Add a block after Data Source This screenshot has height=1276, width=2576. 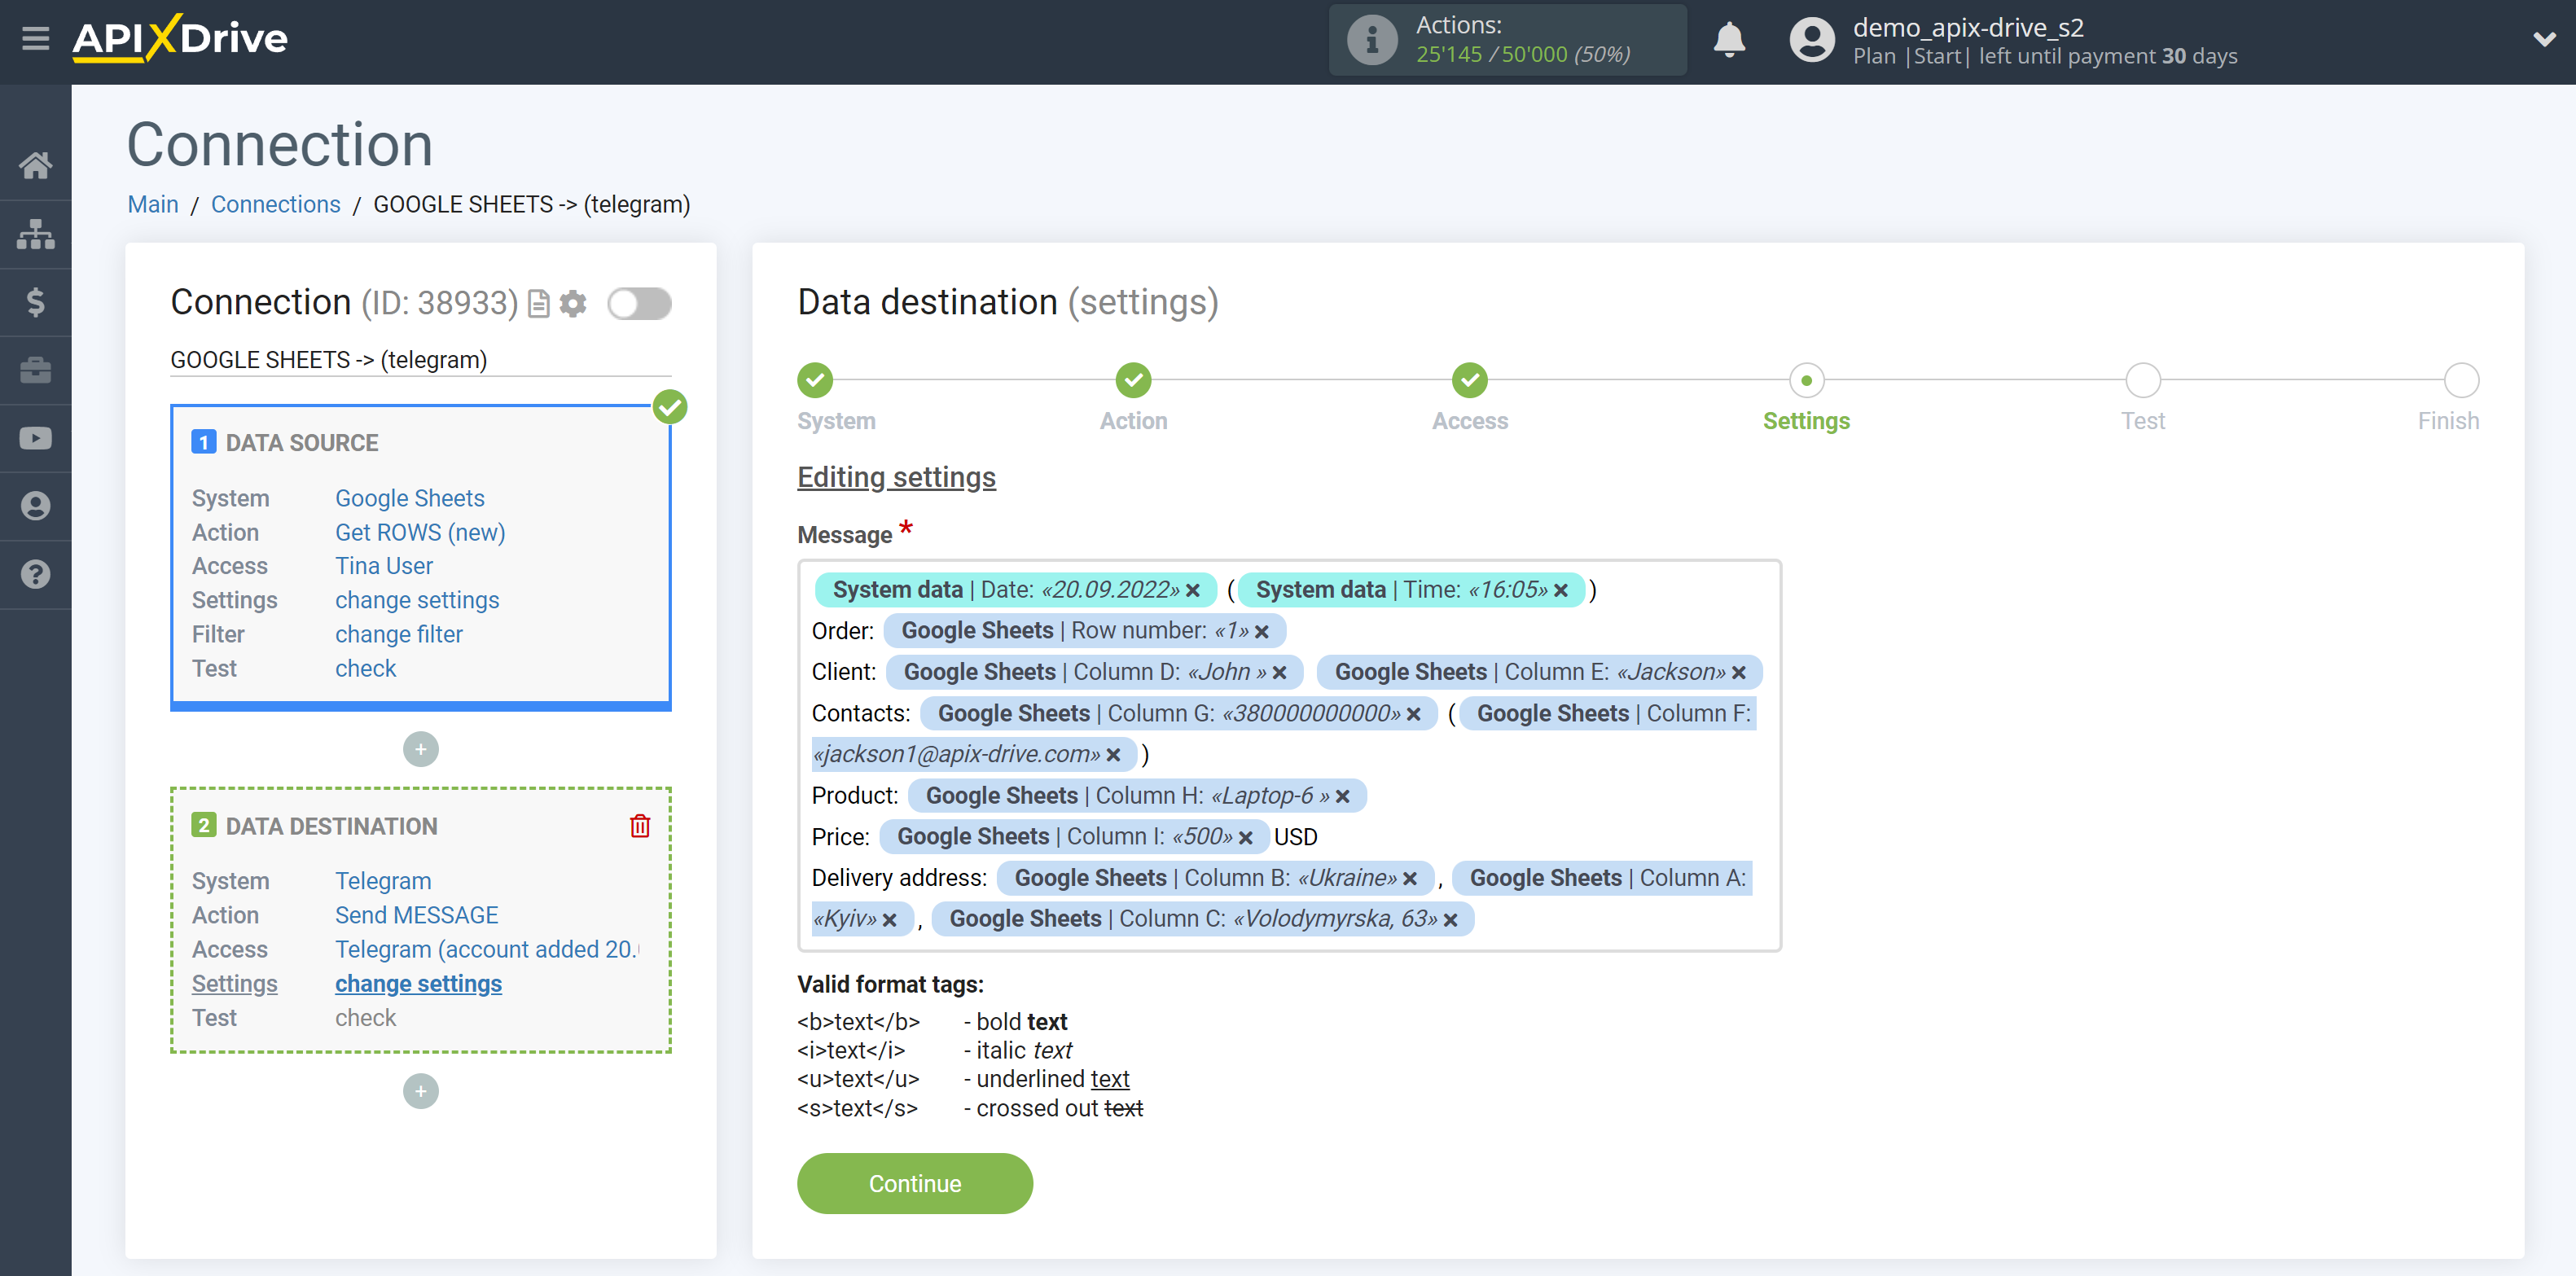pos(420,749)
